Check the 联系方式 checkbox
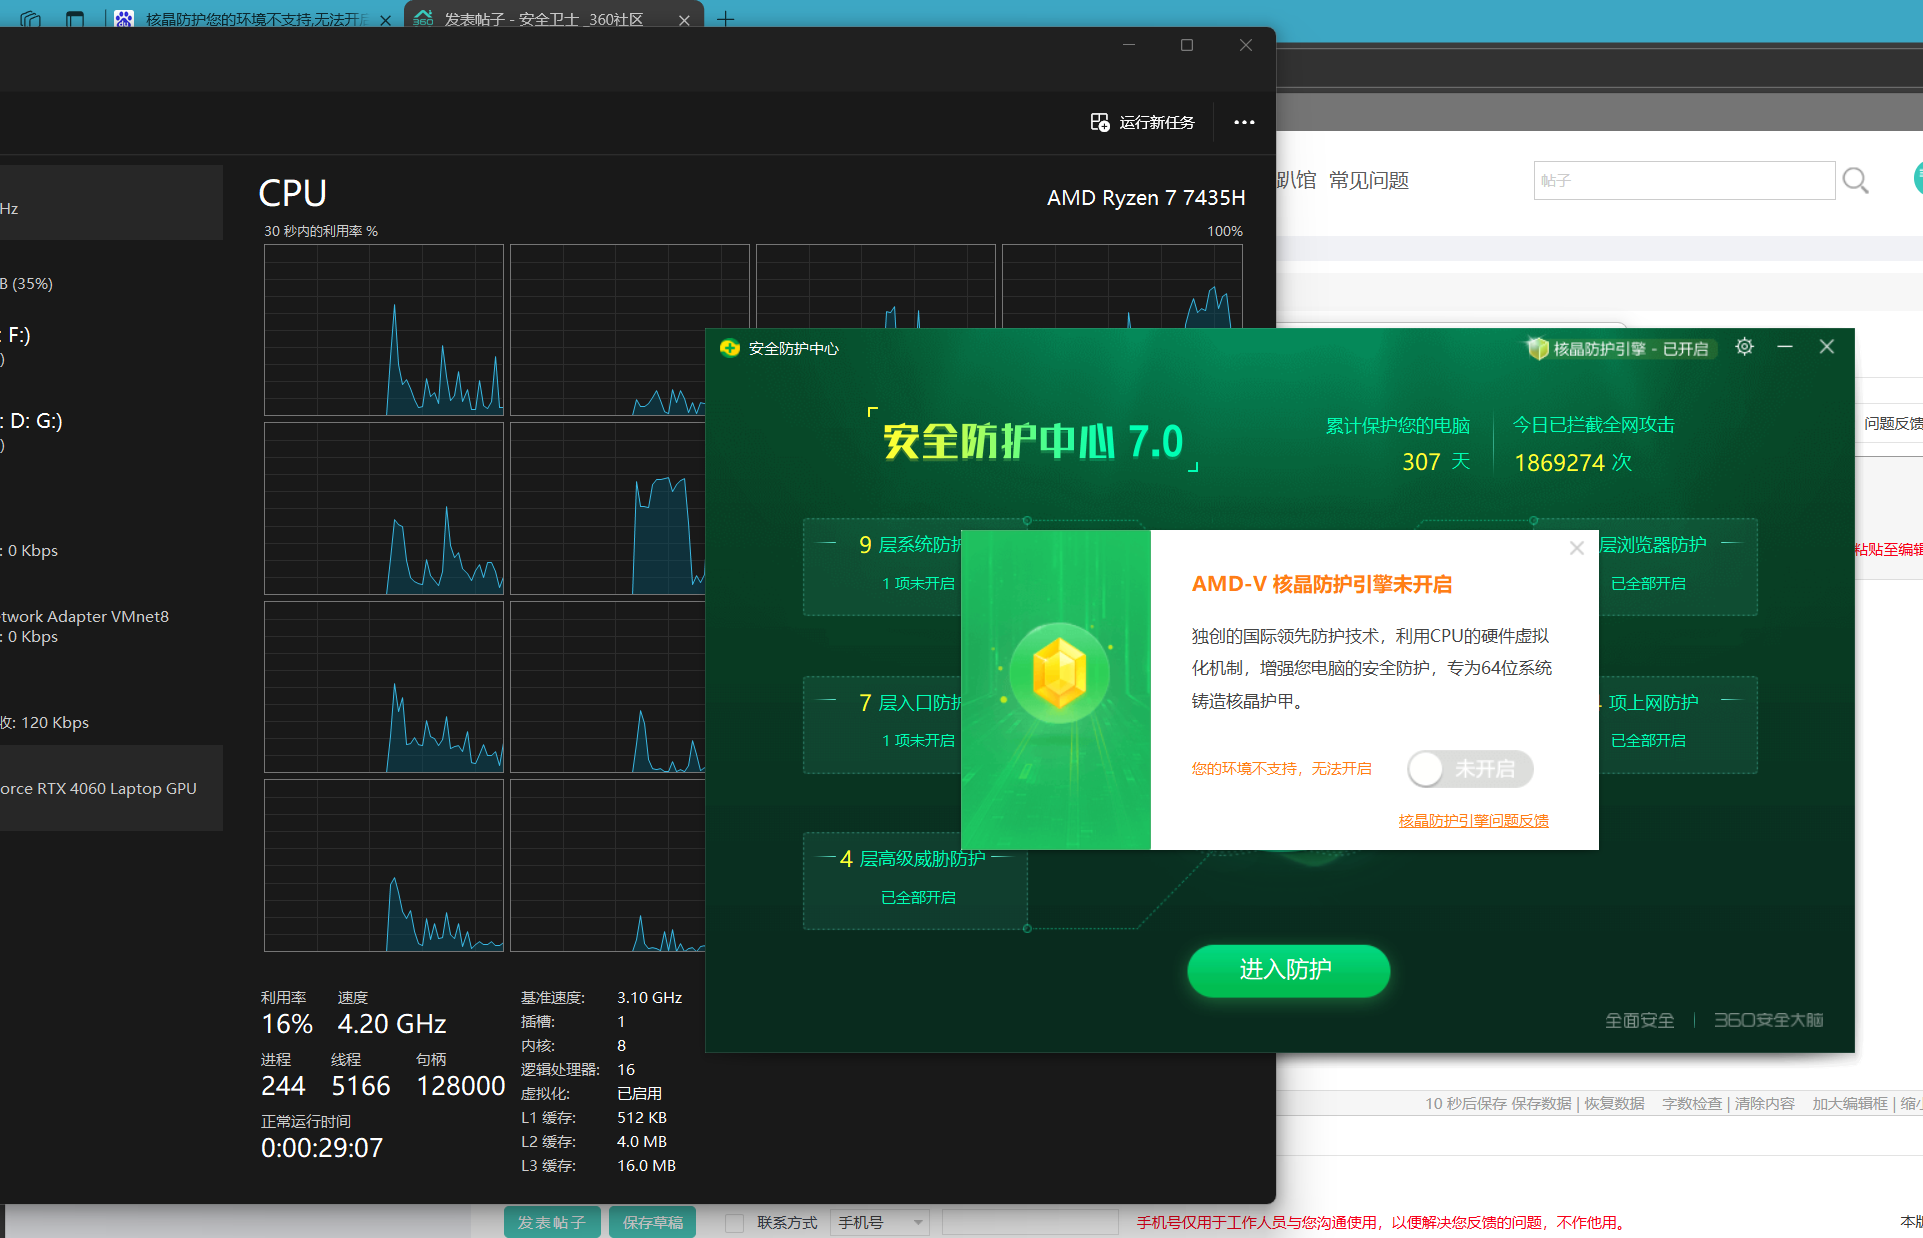 tap(734, 1222)
